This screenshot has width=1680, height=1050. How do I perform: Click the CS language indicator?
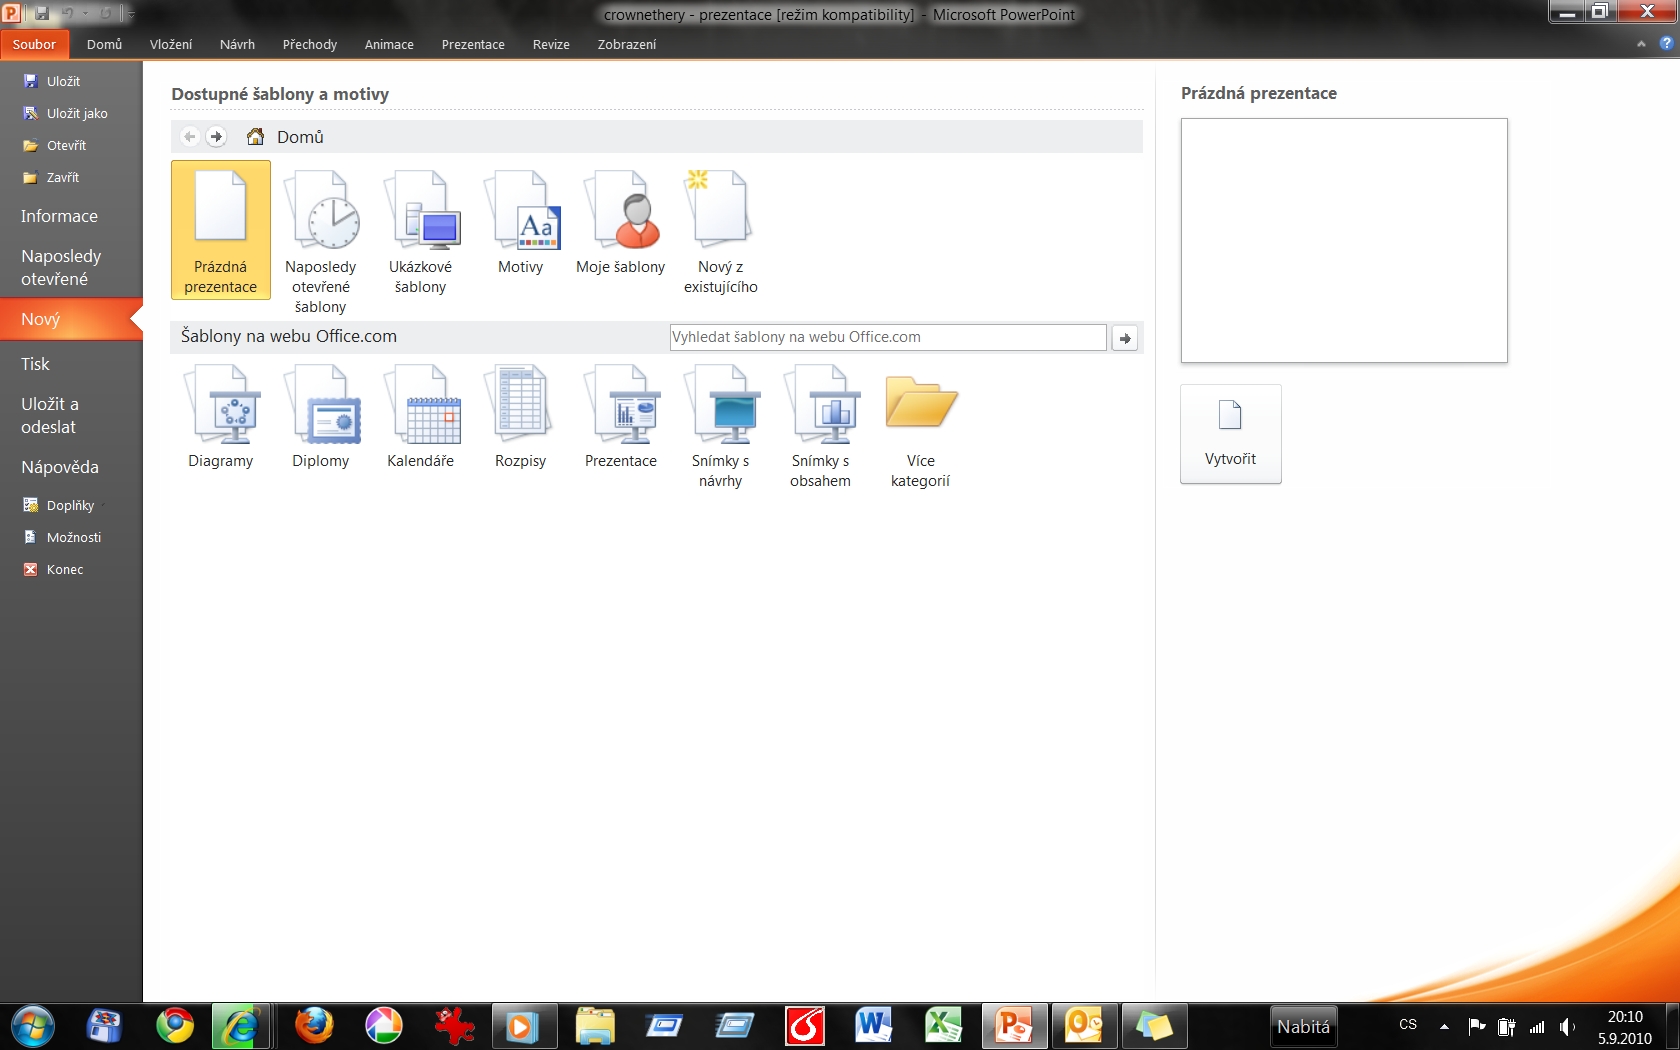(x=1408, y=1025)
